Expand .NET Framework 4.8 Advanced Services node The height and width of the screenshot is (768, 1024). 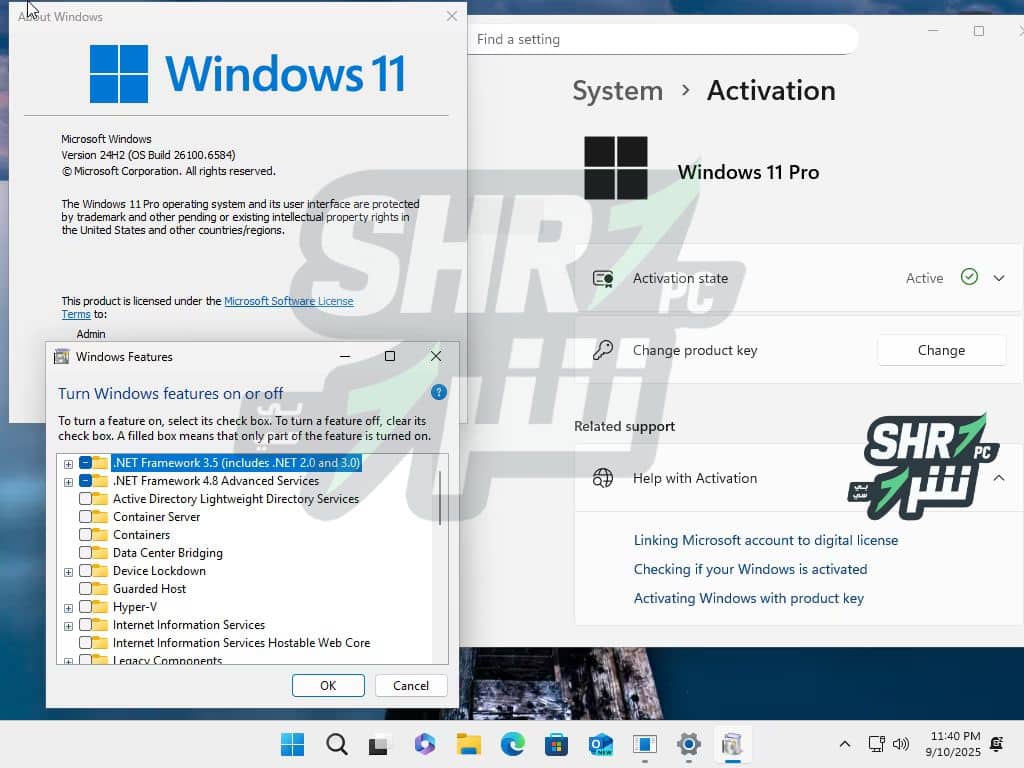coord(68,482)
